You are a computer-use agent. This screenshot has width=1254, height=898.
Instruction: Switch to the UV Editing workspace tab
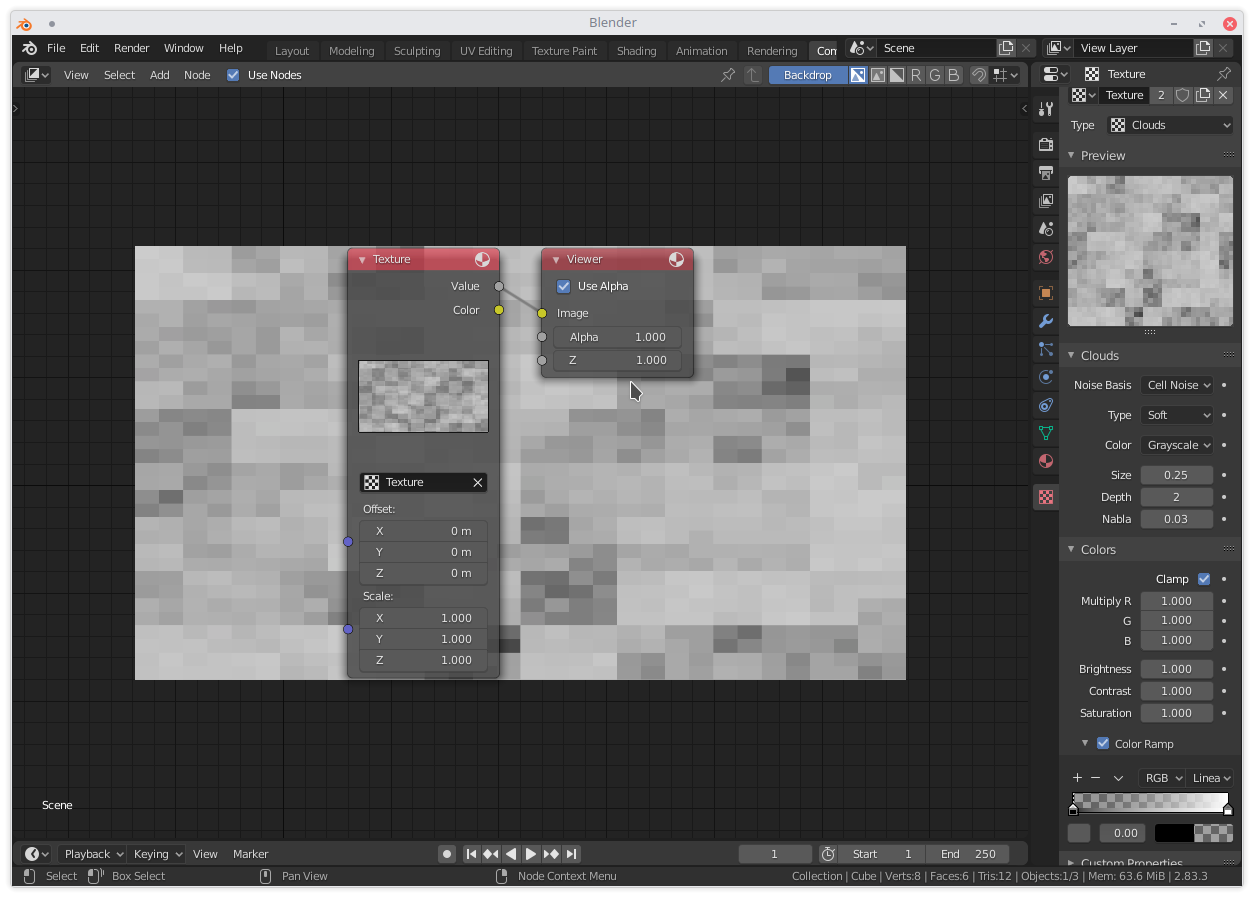click(x=486, y=51)
